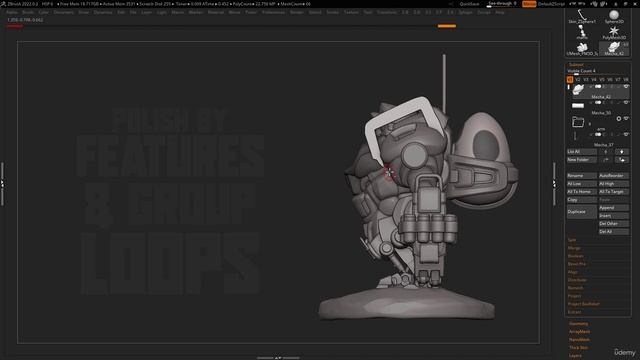This screenshot has height=360, width=640.
Task: Click the Mecha_42 subtool thumbnail
Action: pos(578,90)
